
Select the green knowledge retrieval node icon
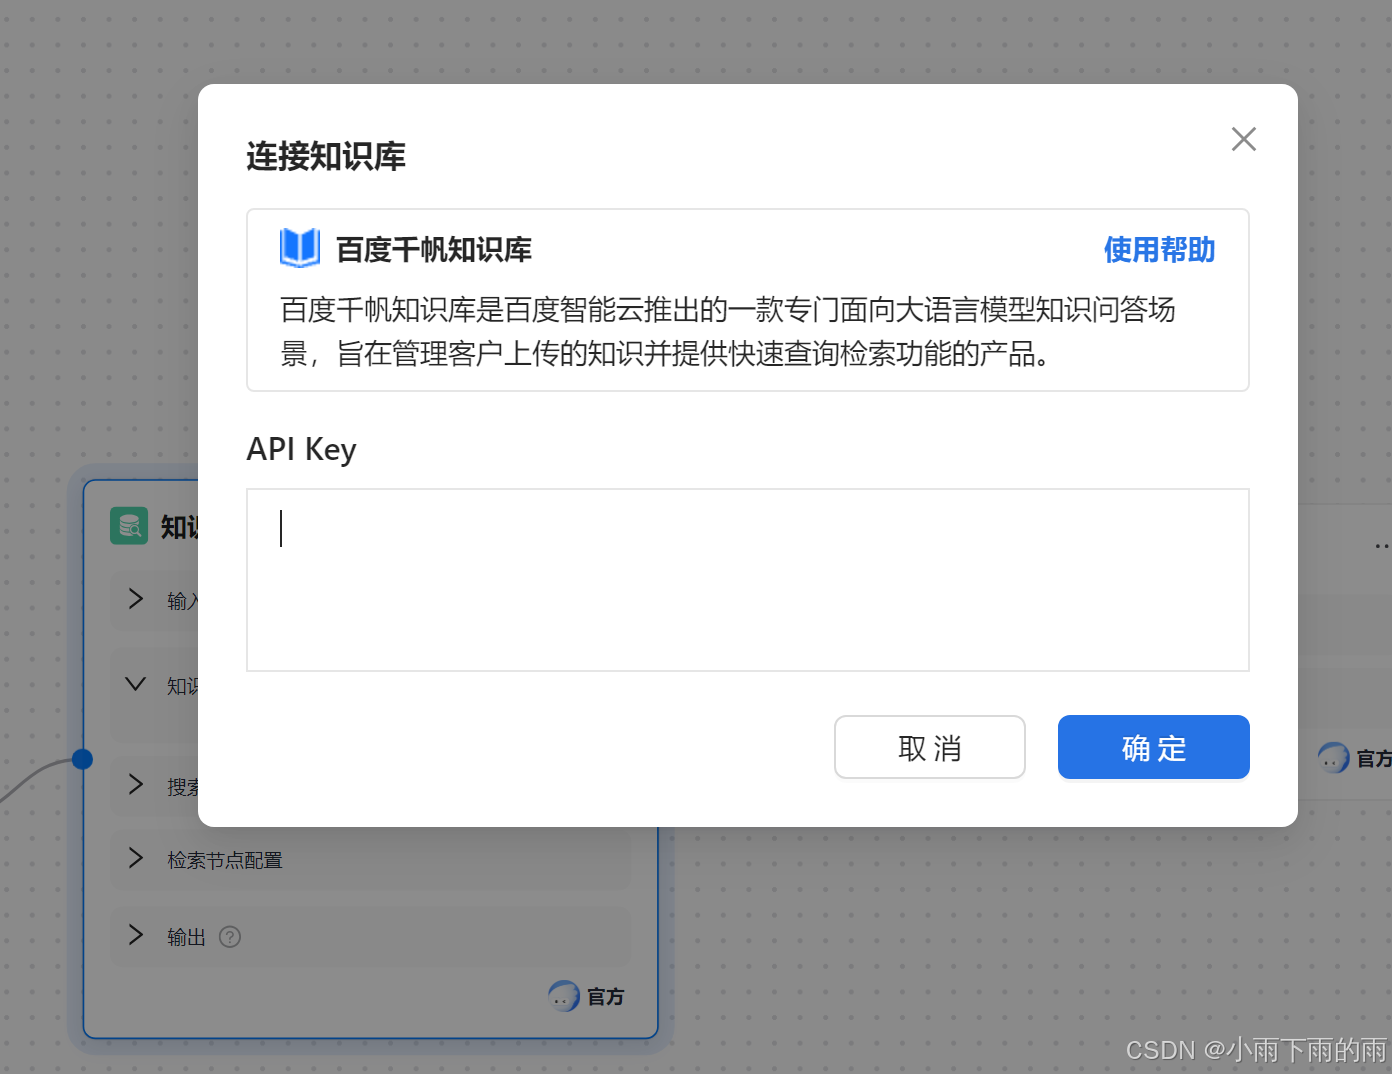coord(129,525)
